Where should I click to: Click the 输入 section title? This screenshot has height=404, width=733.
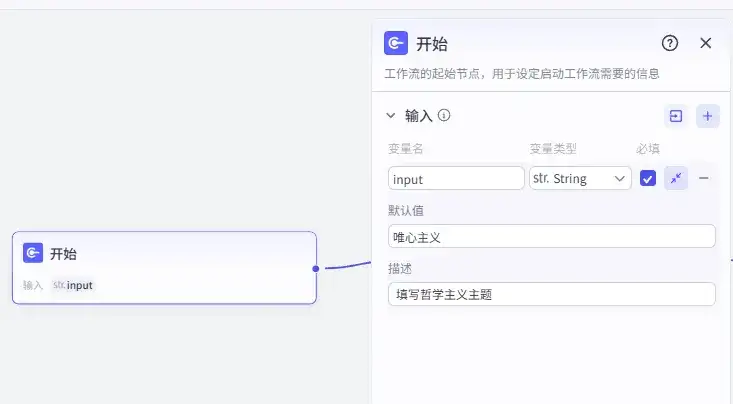pyautogui.click(x=418, y=115)
